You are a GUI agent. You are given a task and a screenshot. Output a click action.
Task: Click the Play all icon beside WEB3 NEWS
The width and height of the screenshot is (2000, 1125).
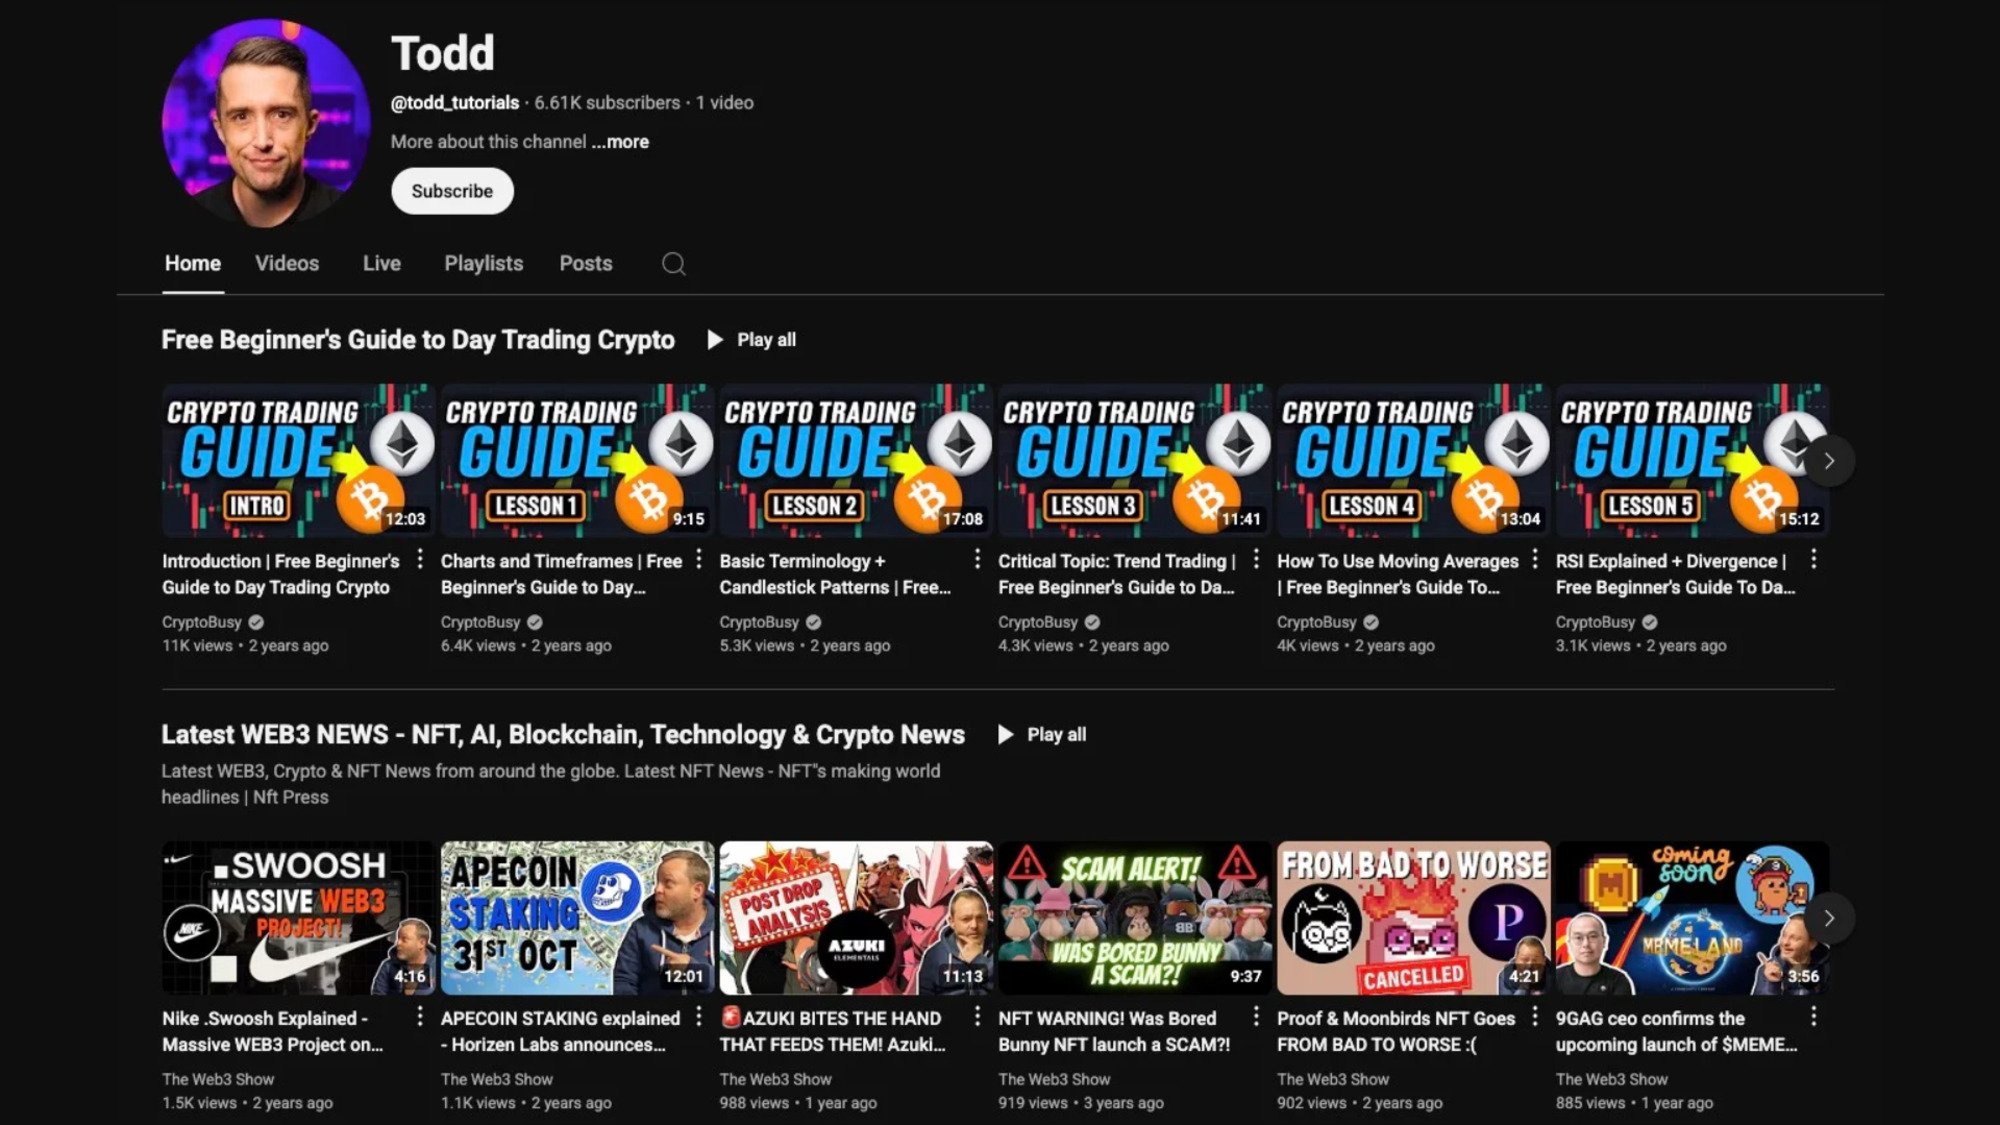tap(1007, 734)
